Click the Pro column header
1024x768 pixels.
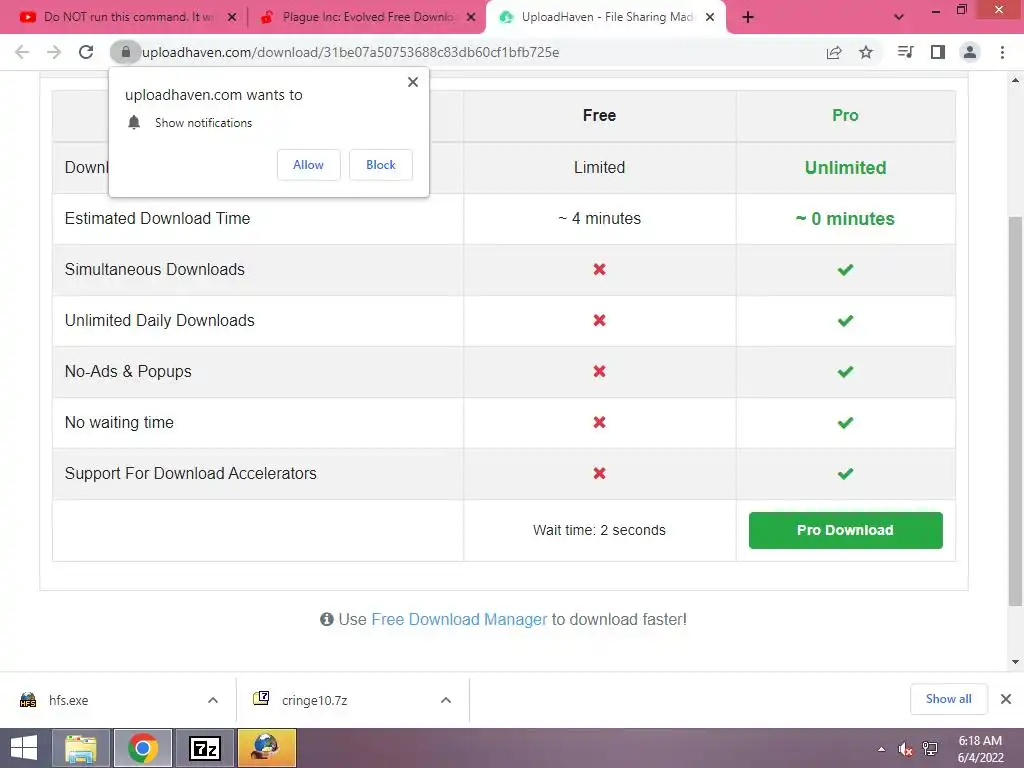click(845, 116)
